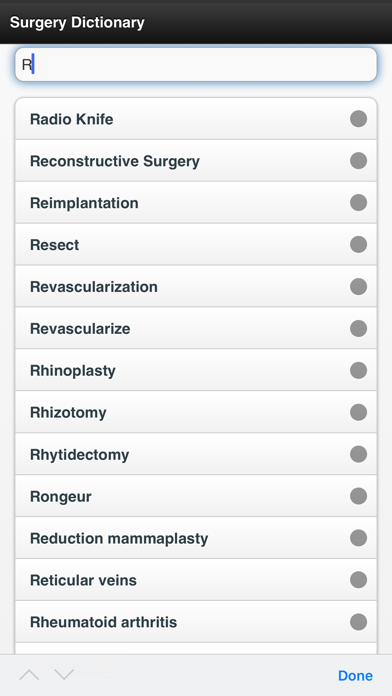392x696 pixels.
Task: Tap the gray circle beside Revascularization
Action: click(358, 286)
